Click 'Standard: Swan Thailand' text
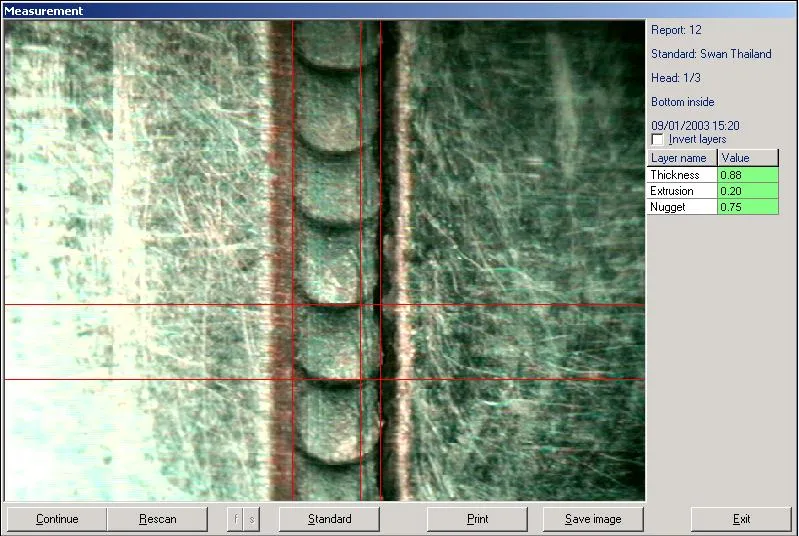Screen dimensions: 799x536 point(711,54)
